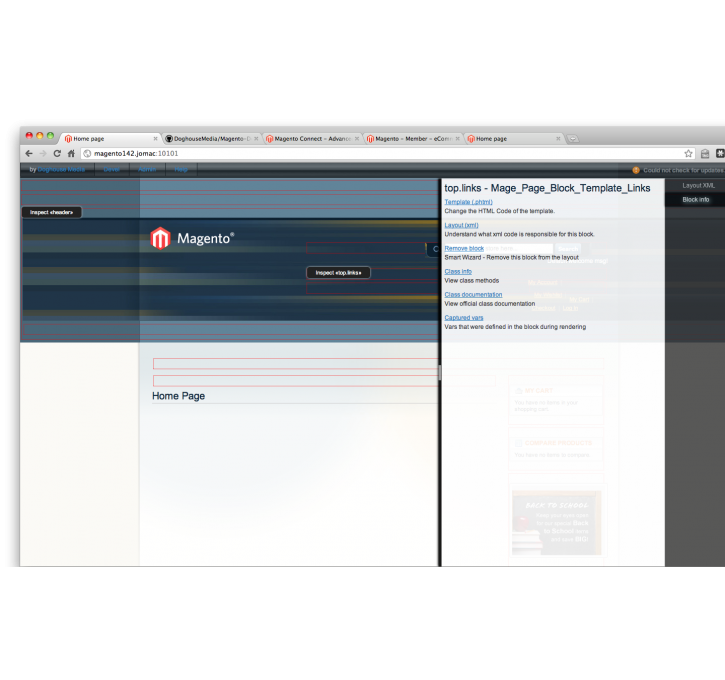
Task: Switch to the last Home page tab
Action: (513, 139)
